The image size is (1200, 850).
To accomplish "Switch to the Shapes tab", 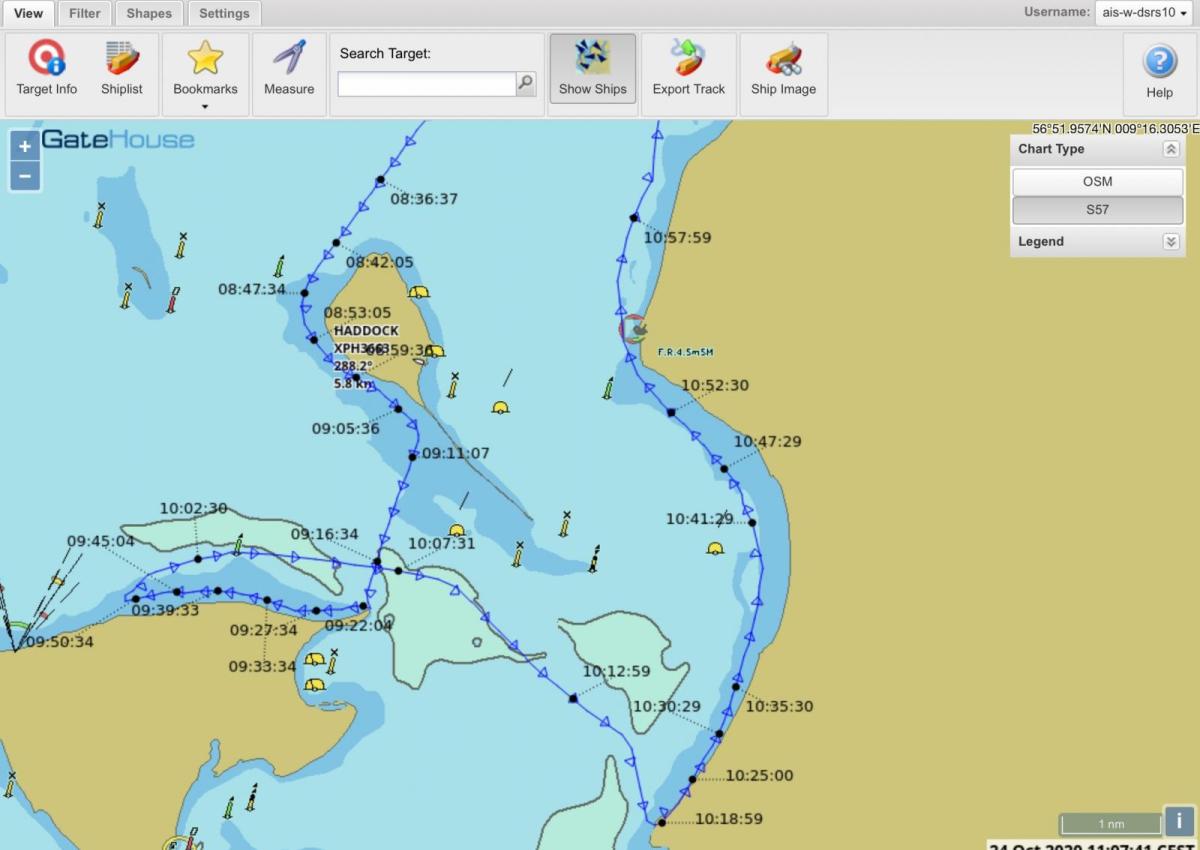I will (149, 13).
